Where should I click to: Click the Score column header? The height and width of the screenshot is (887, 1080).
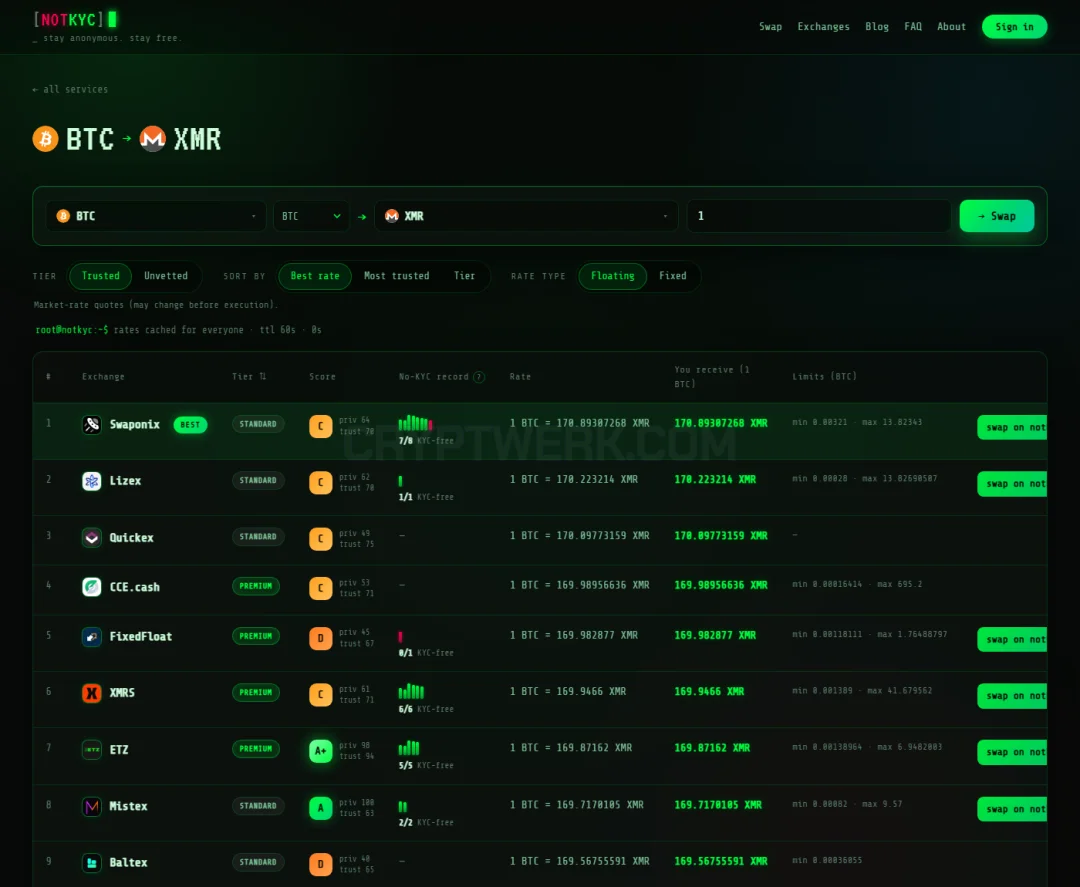tap(322, 377)
